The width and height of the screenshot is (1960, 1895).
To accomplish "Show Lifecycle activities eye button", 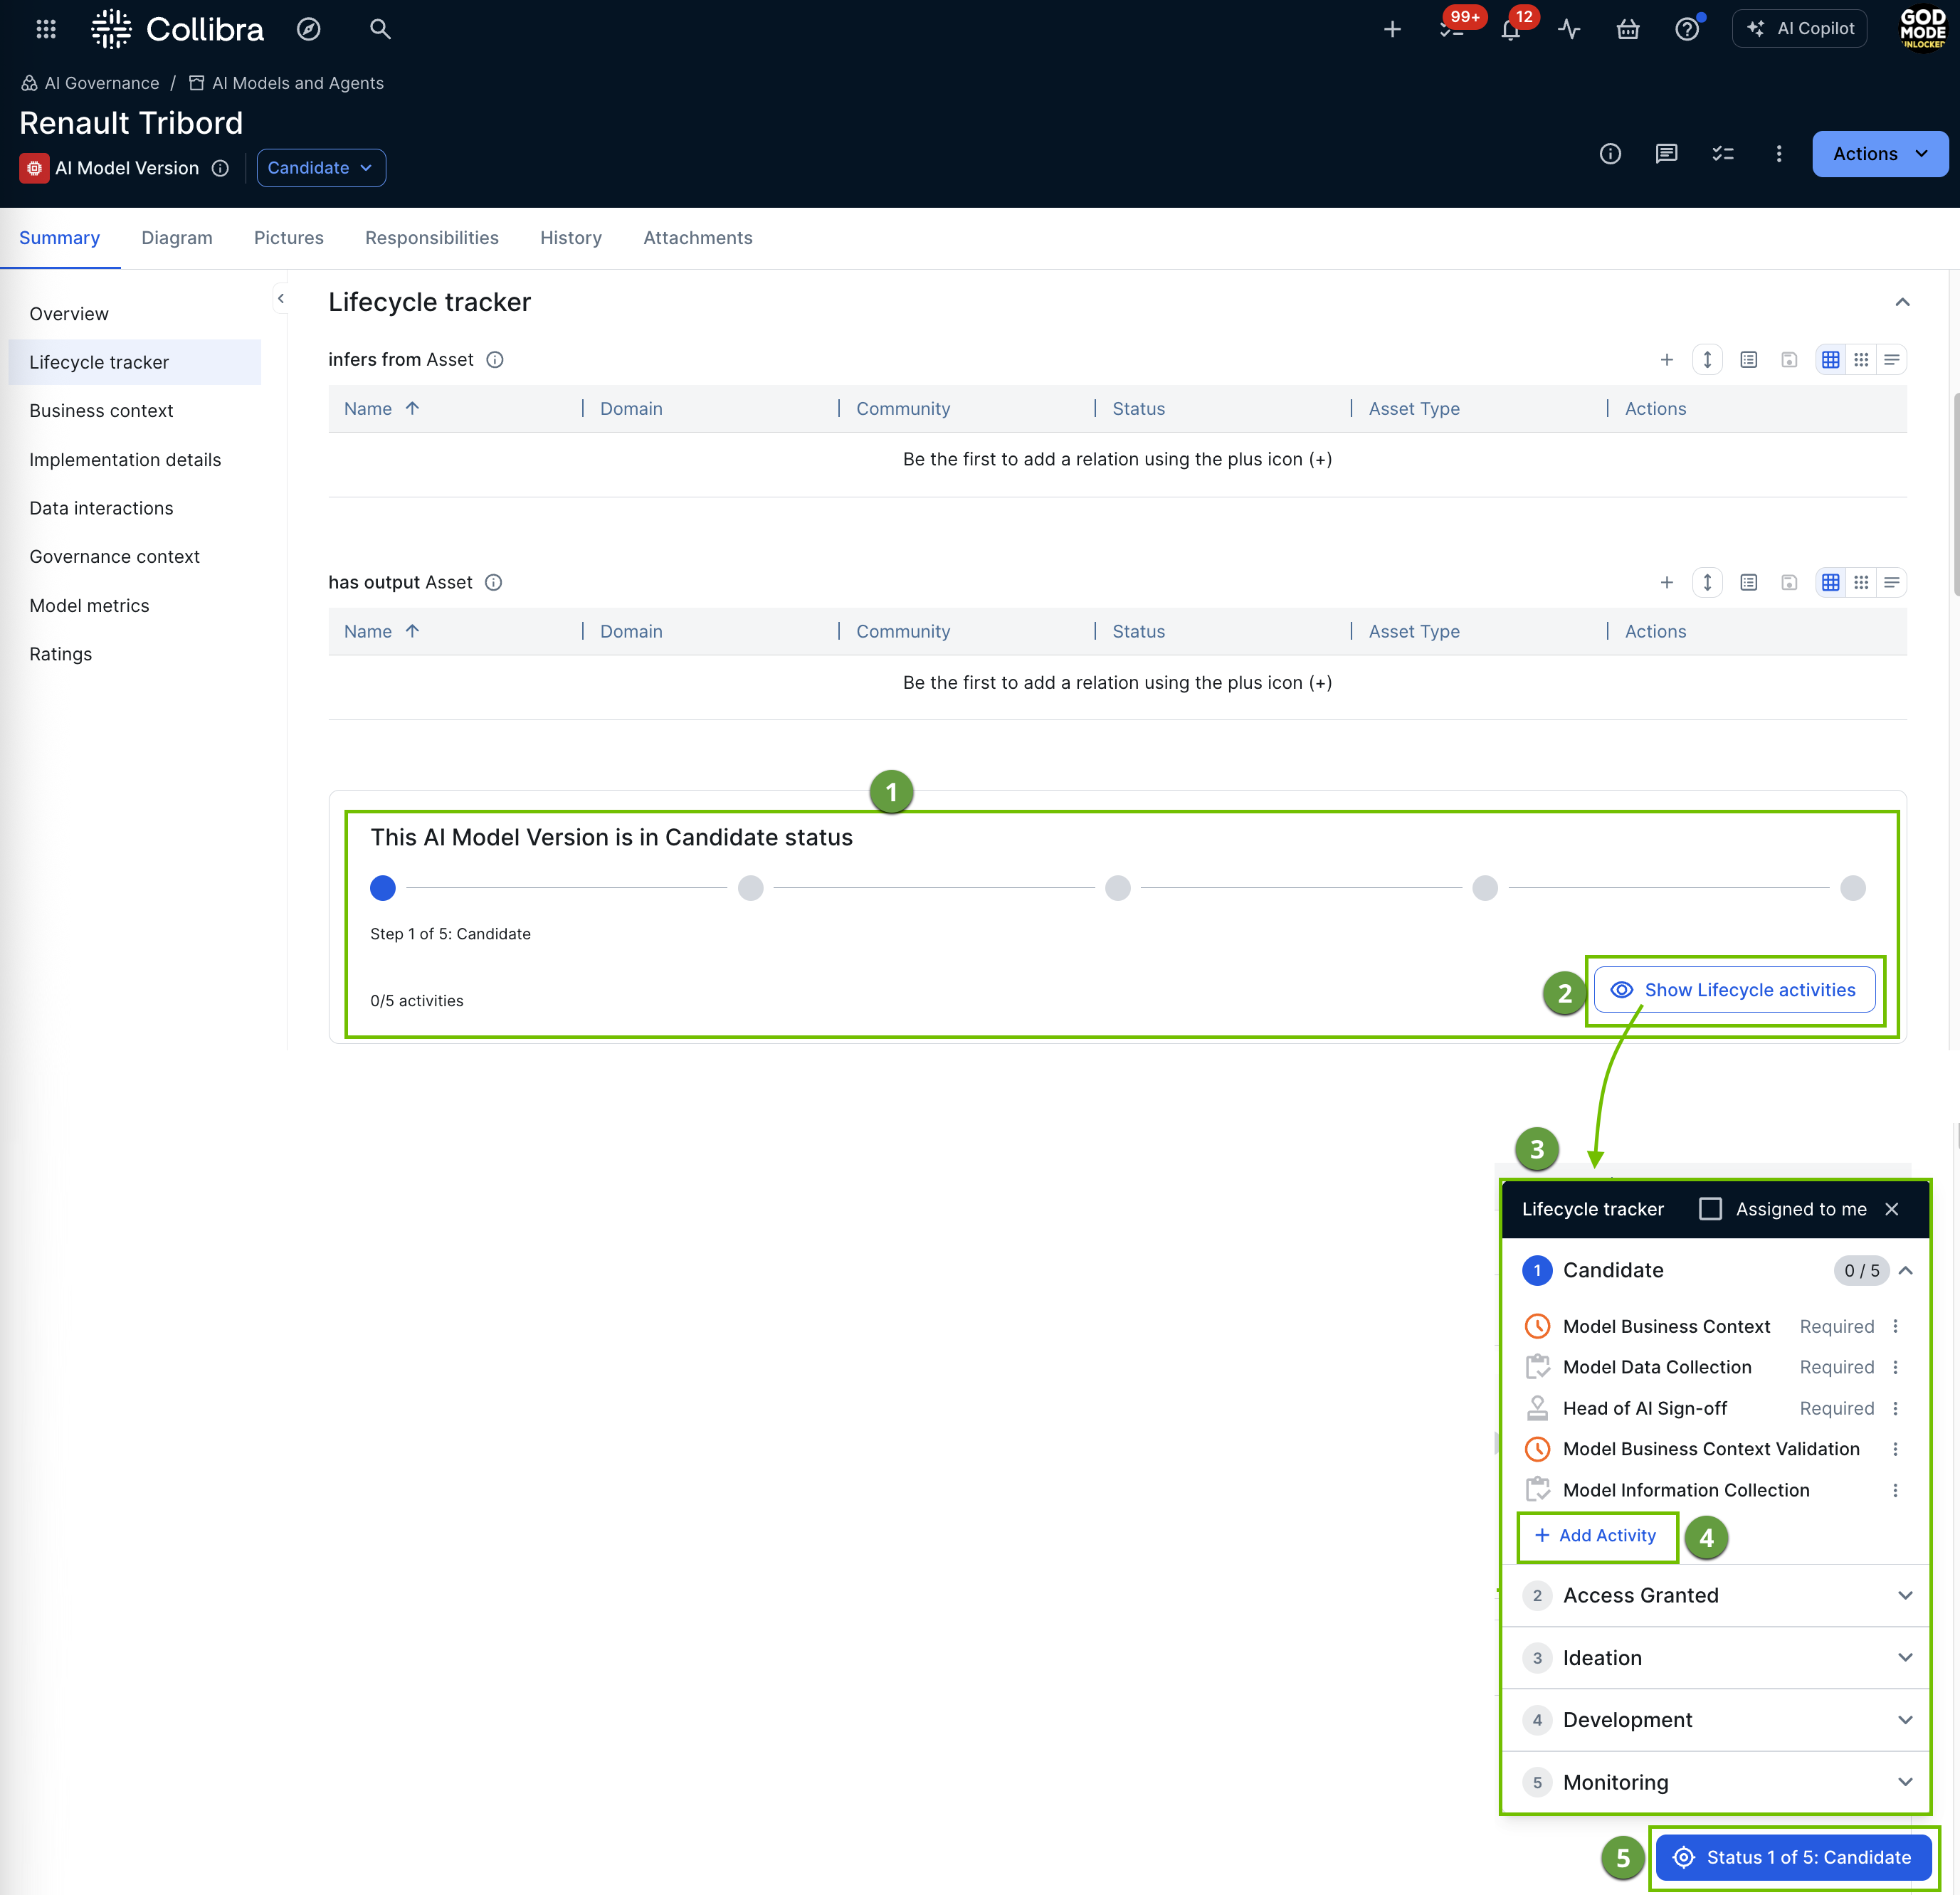I will click(x=1734, y=990).
